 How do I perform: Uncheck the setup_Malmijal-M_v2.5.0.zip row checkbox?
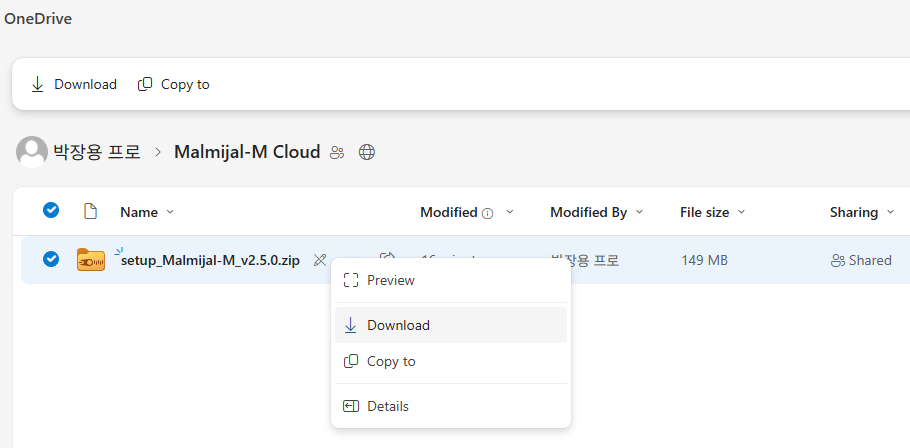click(x=51, y=260)
